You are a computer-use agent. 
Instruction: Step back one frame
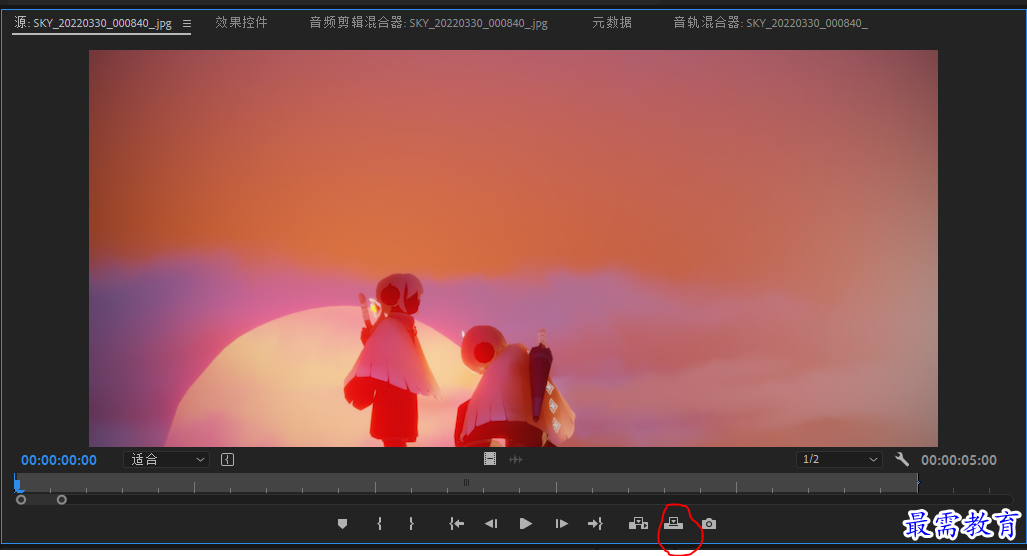click(491, 524)
